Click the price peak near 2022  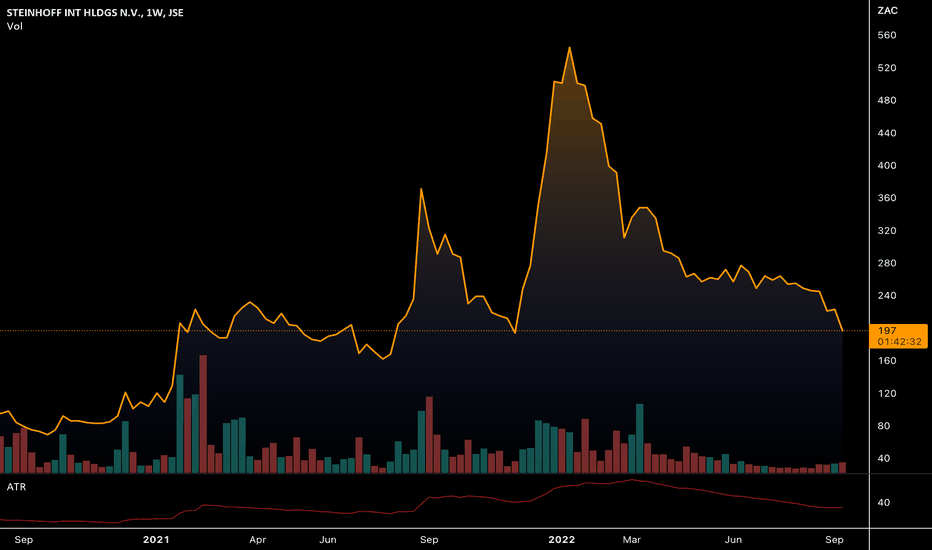click(569, 48)
